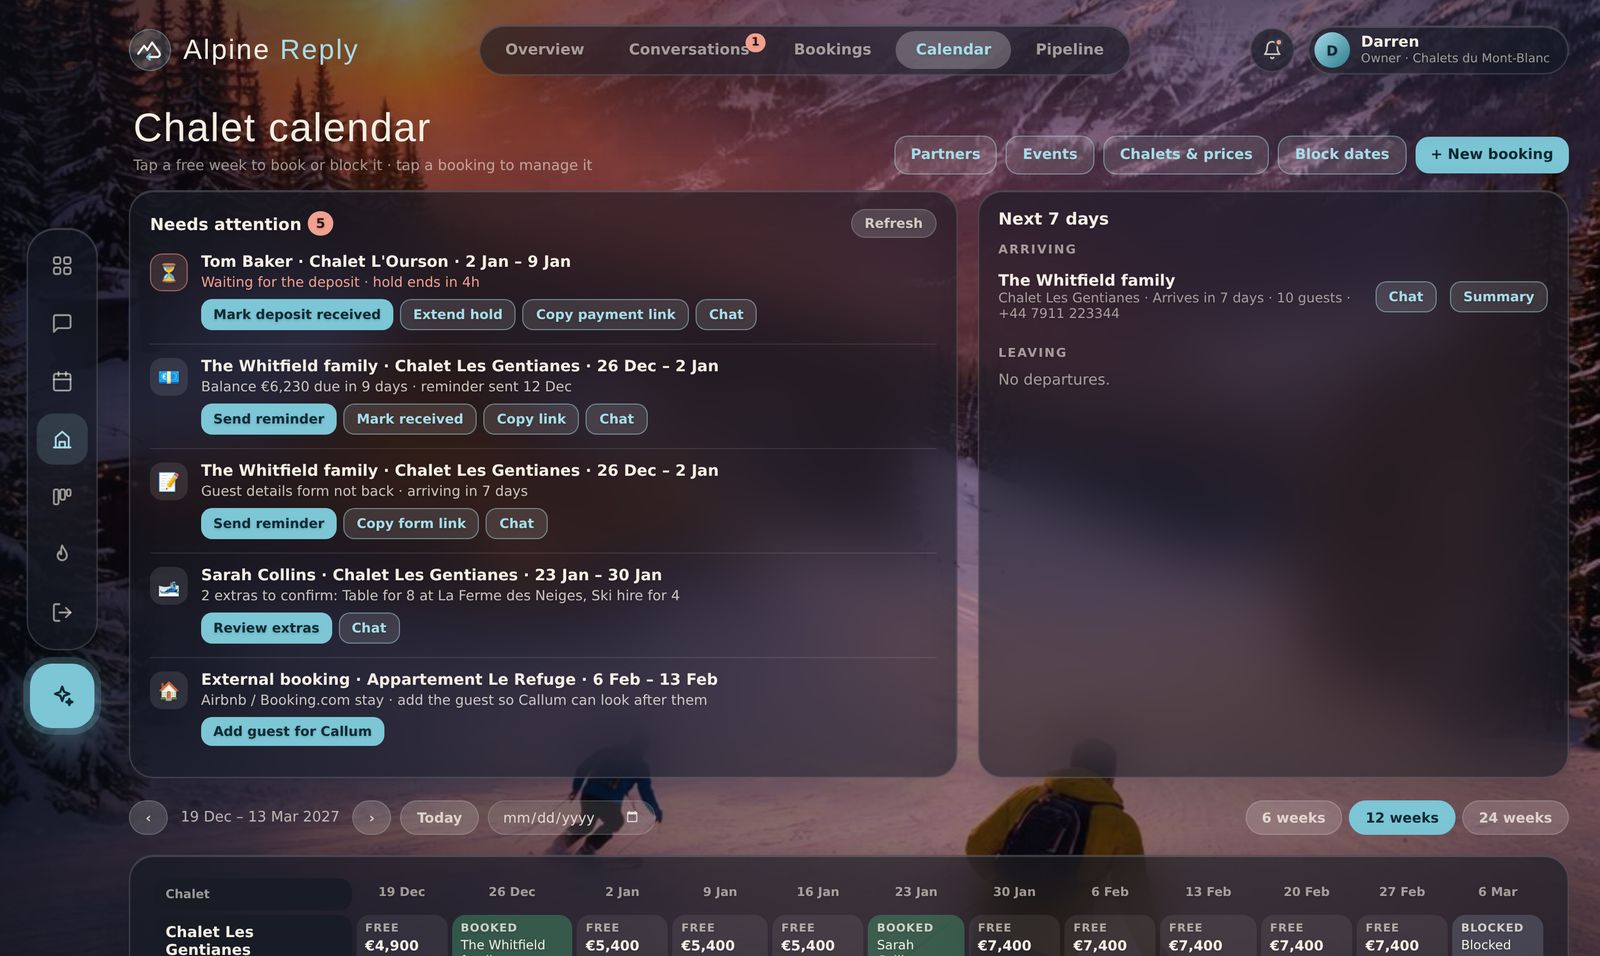Open the kanban board sidebar icon
This screenshot has height=956, width=1600.
point(62,496)
